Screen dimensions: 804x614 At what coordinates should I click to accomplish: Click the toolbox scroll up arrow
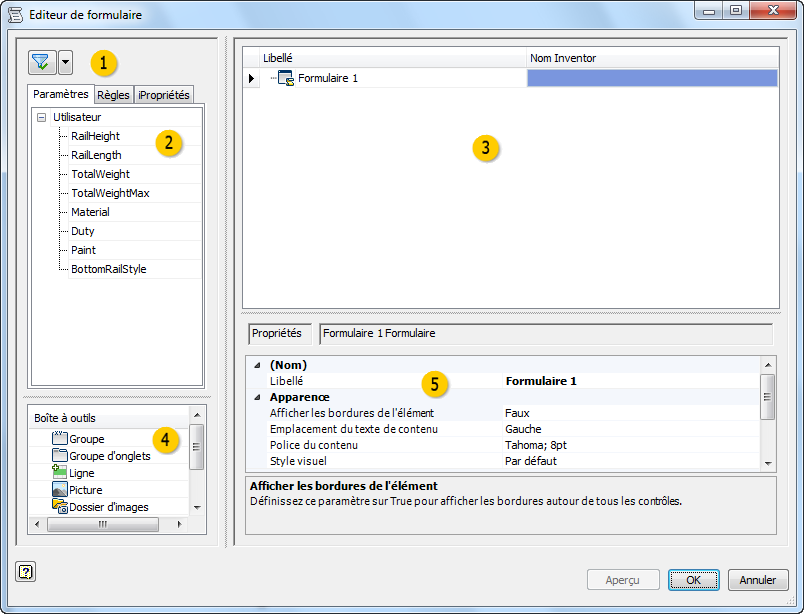197,414
